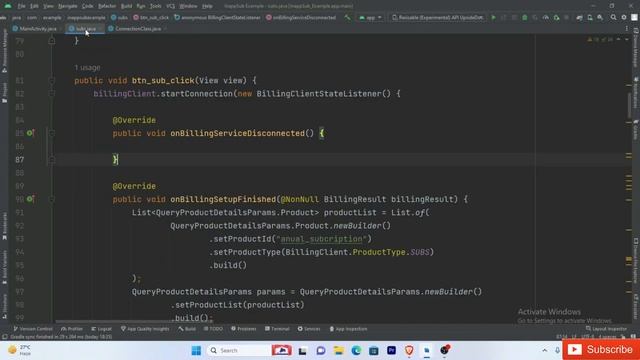Collapse onBillingServiceDisconnected fold at line 85
640x360 pixels.
tap(52, 133)
